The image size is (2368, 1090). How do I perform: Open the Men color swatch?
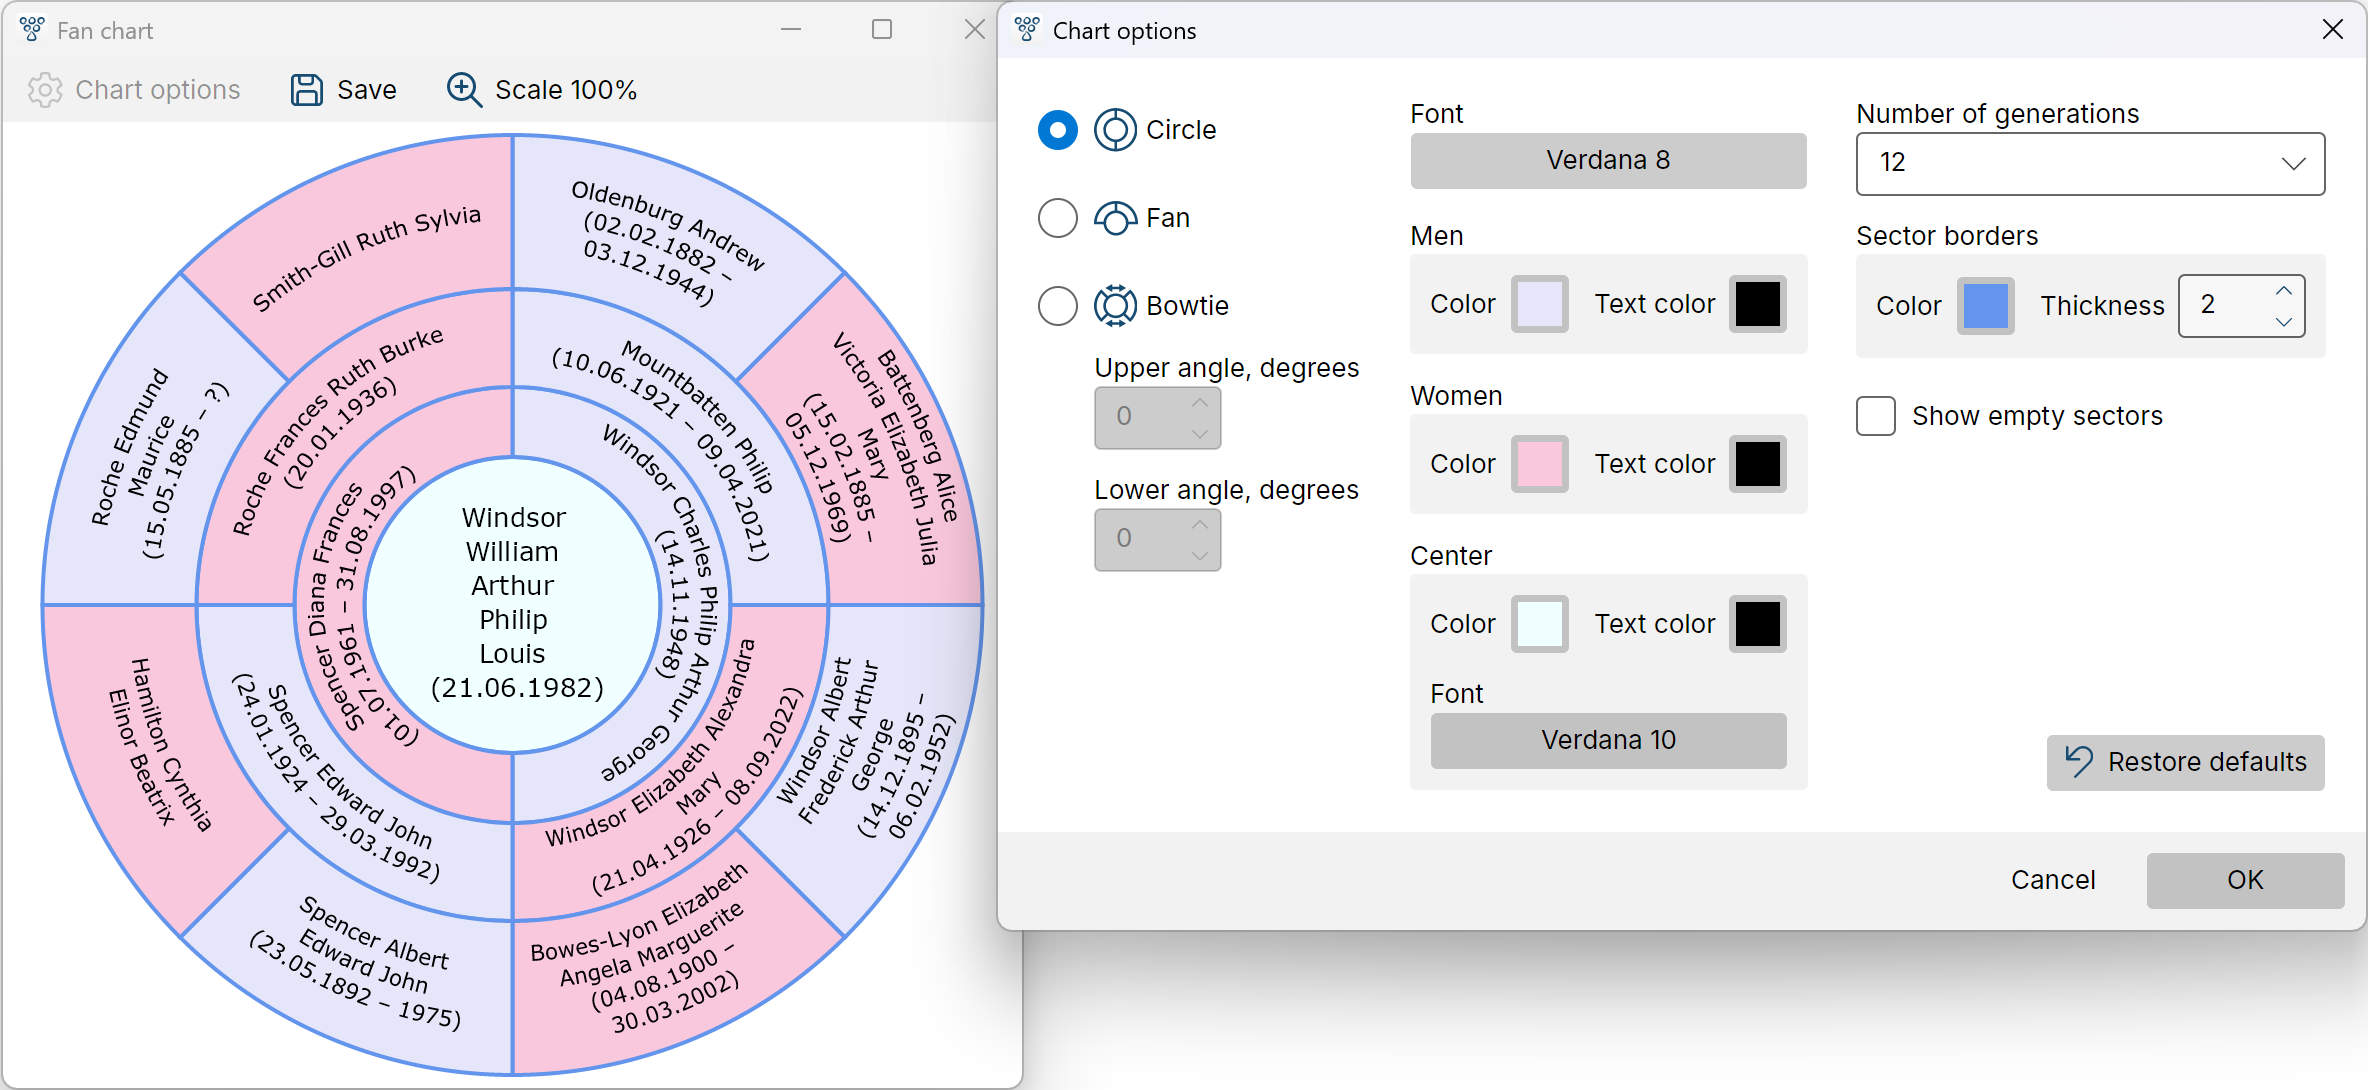coord(1539,304)
